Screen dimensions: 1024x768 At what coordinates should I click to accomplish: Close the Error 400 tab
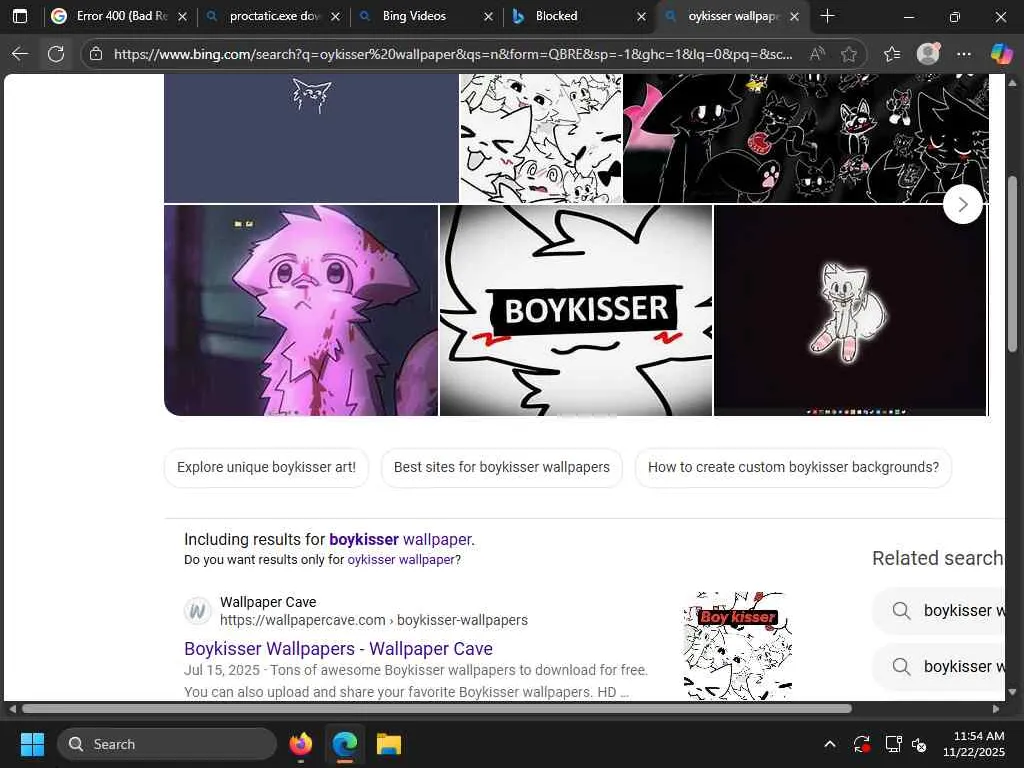click(183, 16)
